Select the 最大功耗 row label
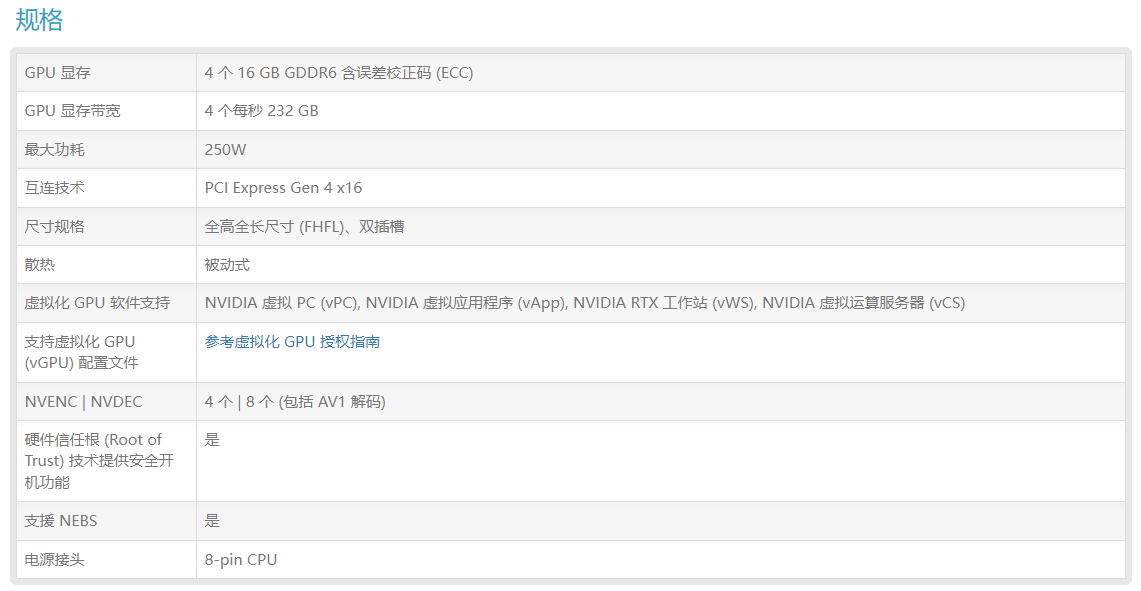 pyautogui.click(x=55, y=149)
